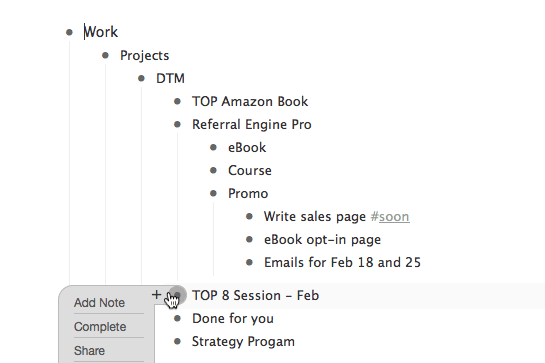545x363 pixels.
Task: Zoom into DTM via its bullet
Action: click(x=141, y=78)
